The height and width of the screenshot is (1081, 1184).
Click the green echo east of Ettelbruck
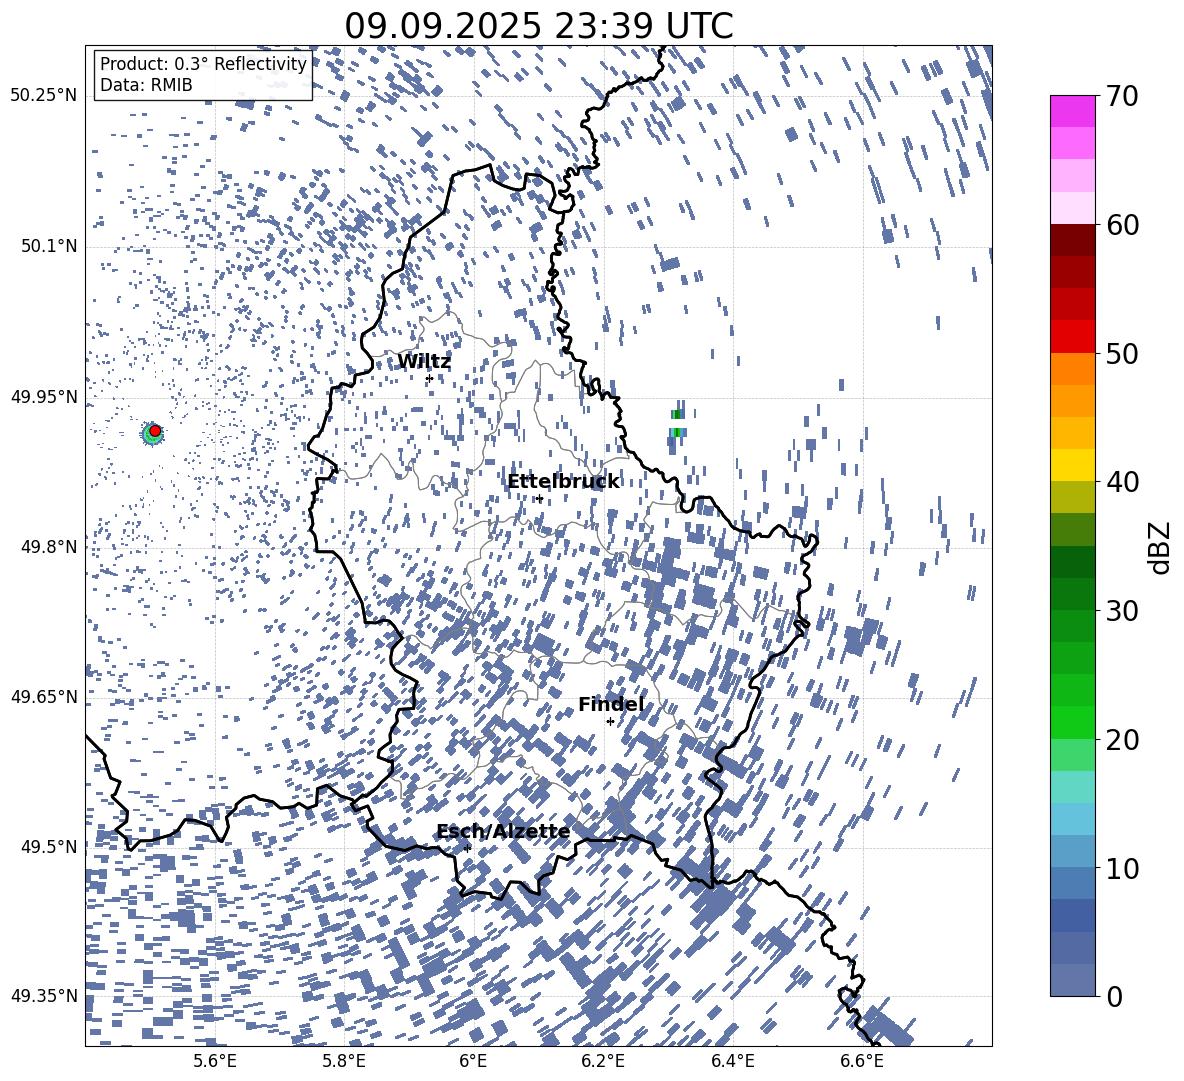coord(677,423)
